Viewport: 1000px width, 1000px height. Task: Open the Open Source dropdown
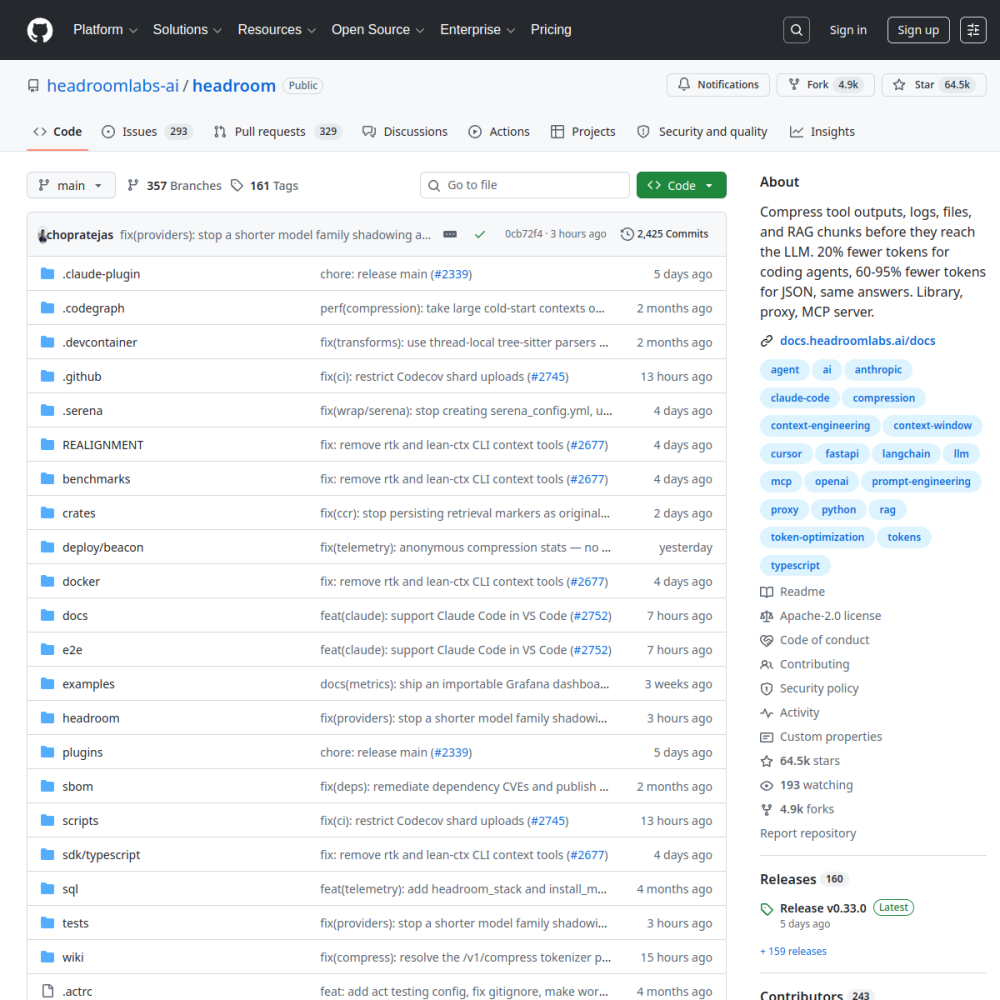tap(378, 30)
